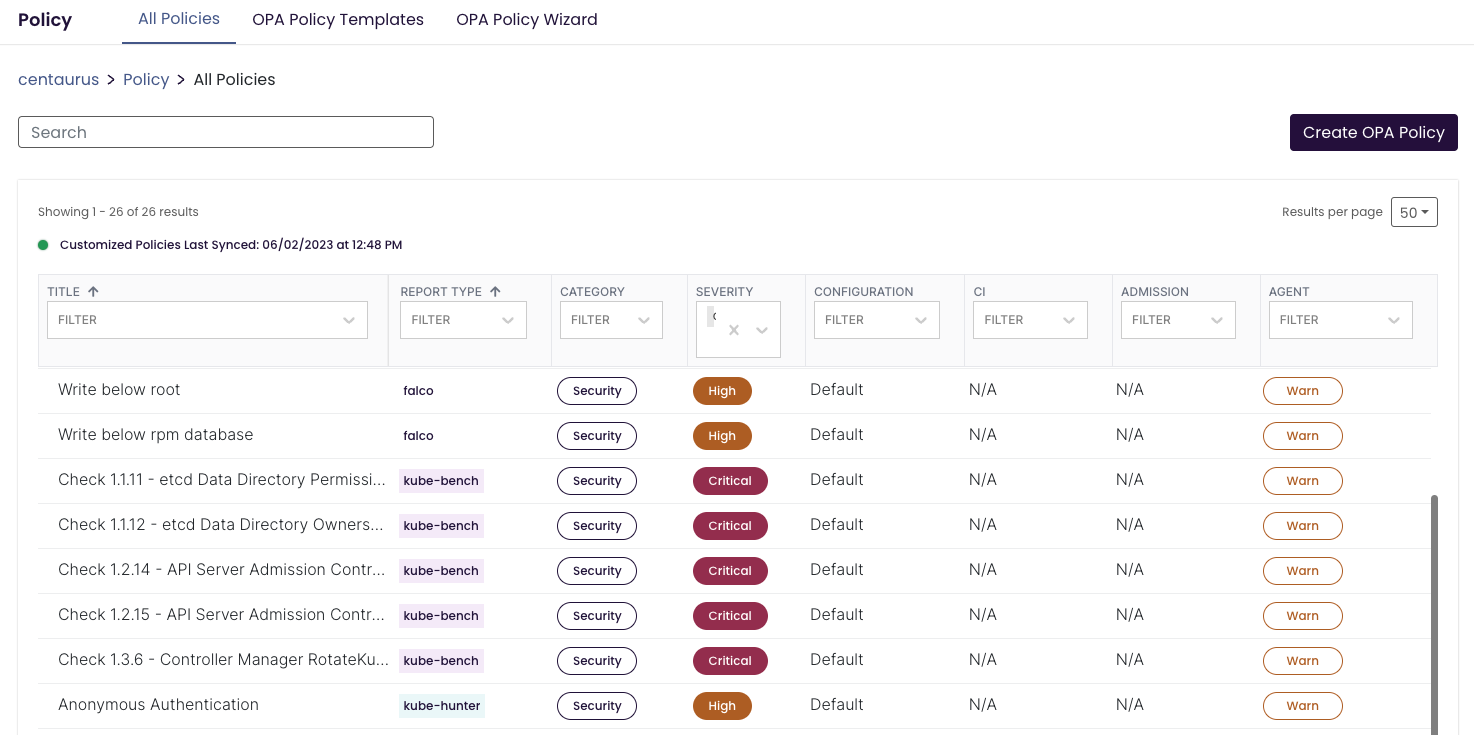This screenshot has width=1474, height=735.
Task: Navigate to the centaurus breadcrumb link
Action: (x=58, y=79)
